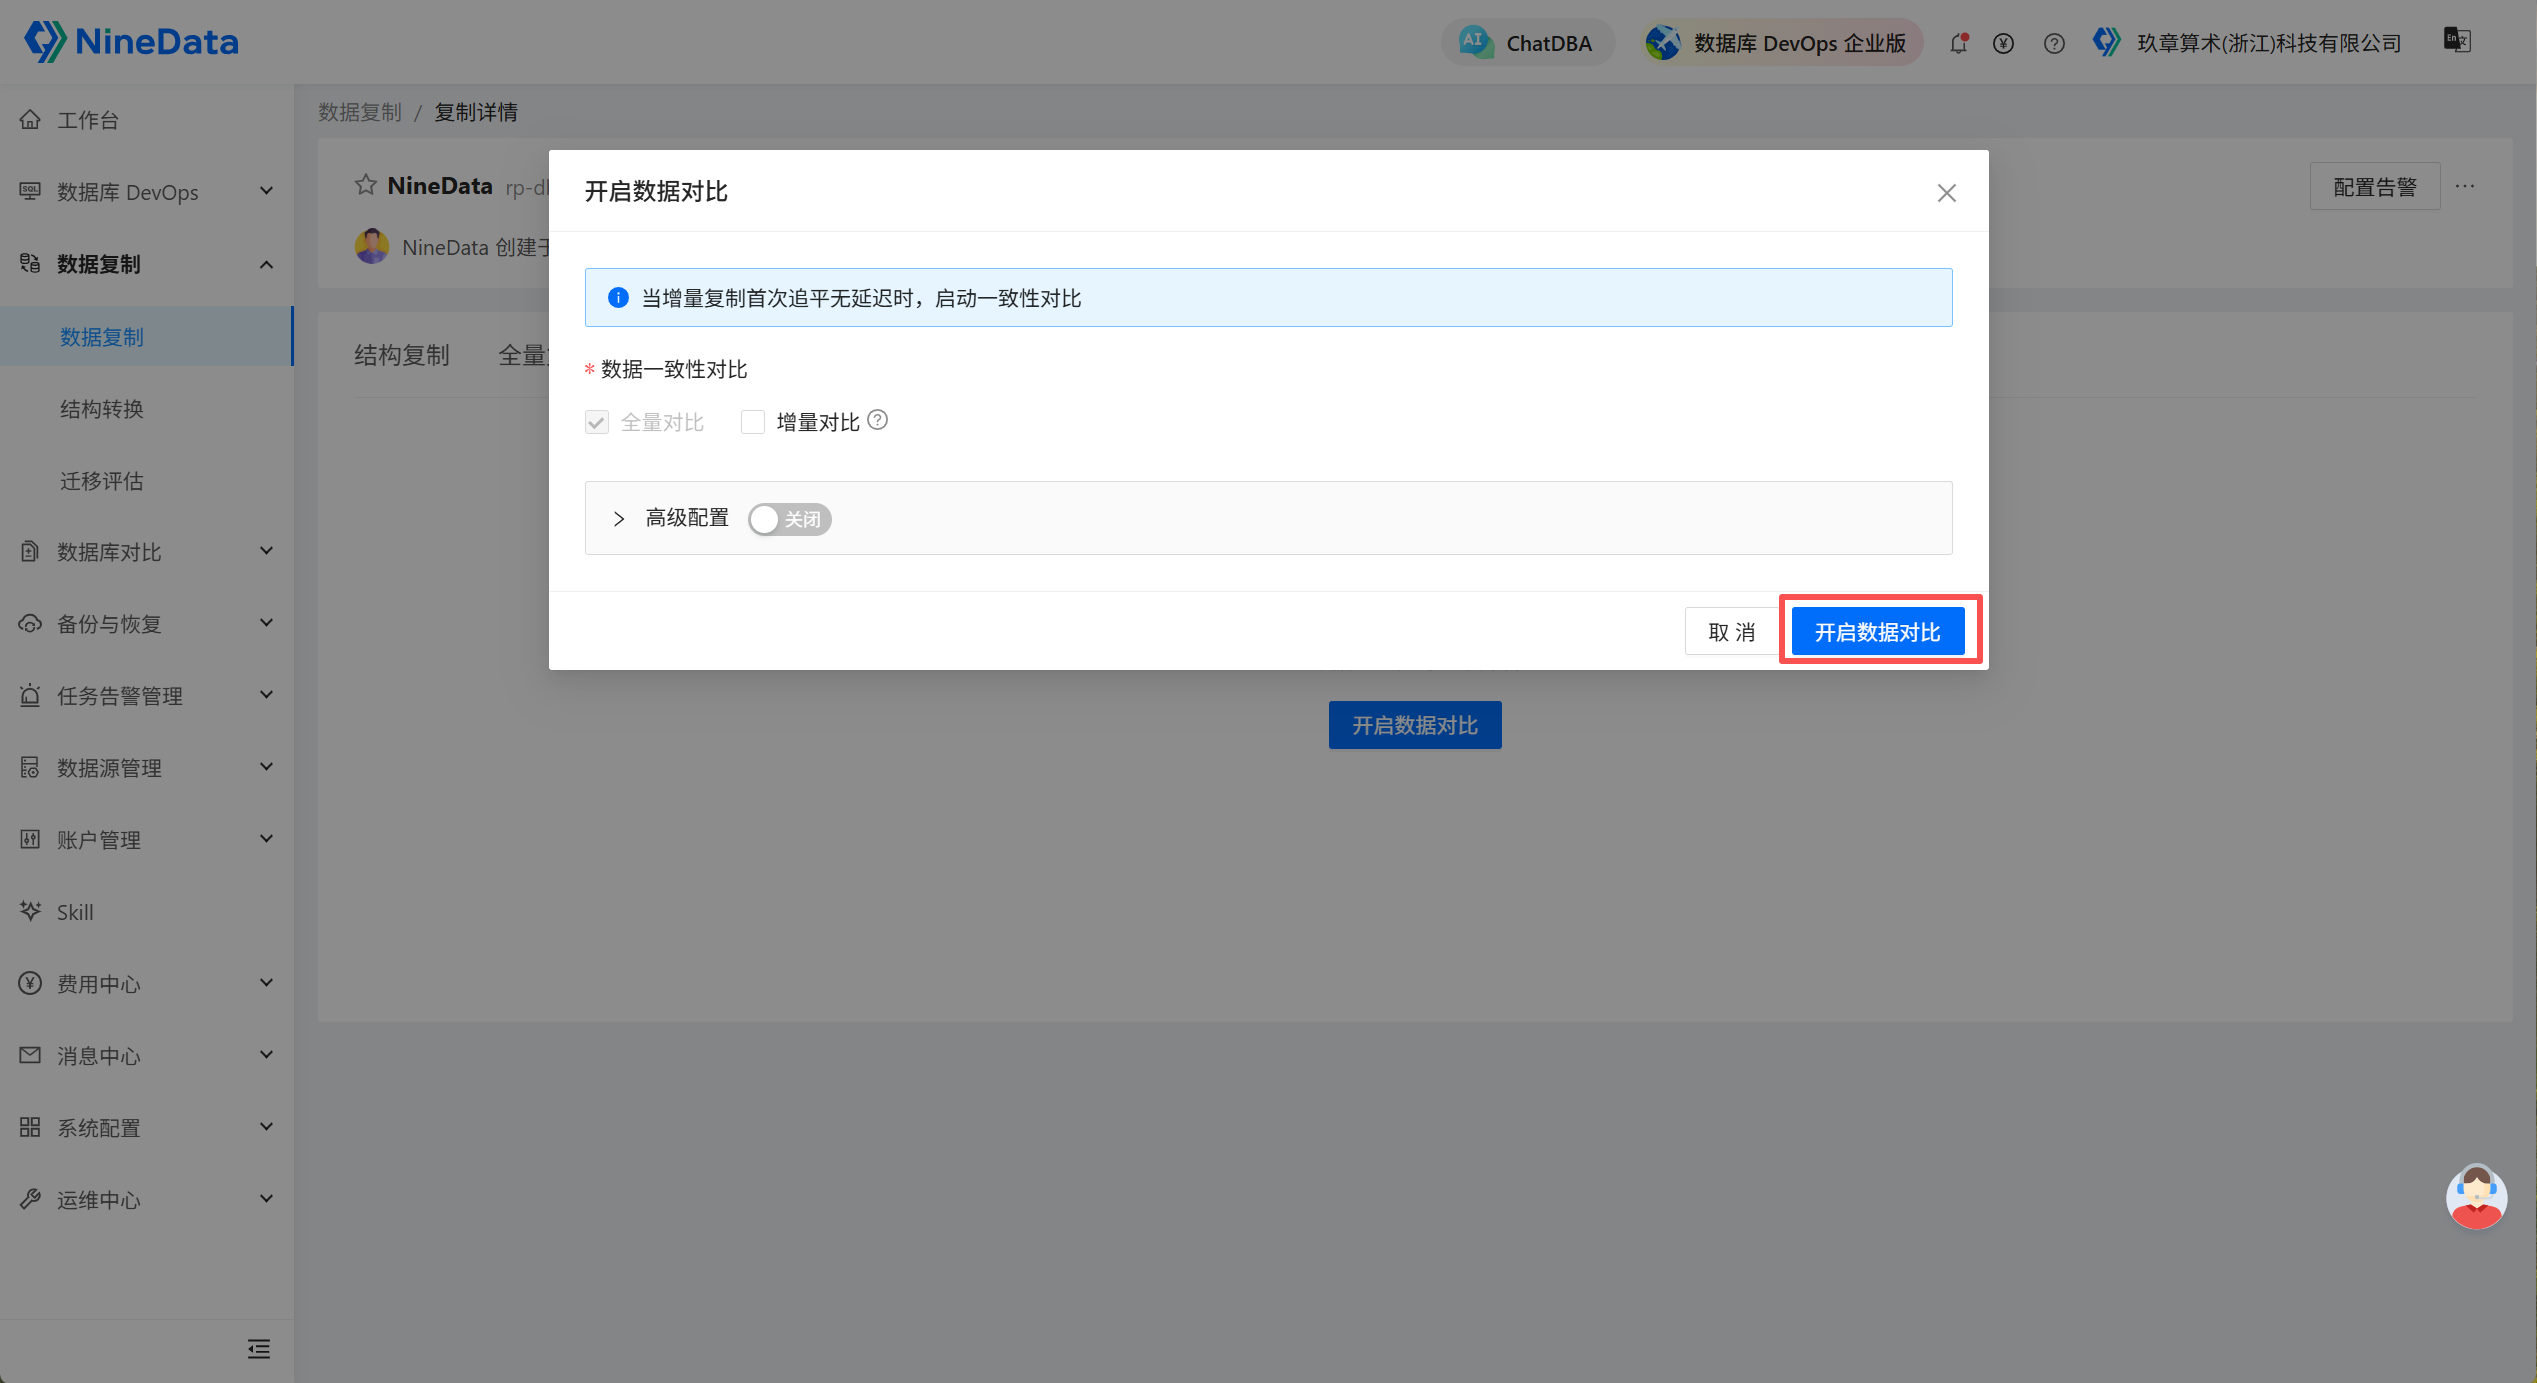Click 取消 in dialog
Viewport: 2537px width, 1383px height.
pos(1732,632)
